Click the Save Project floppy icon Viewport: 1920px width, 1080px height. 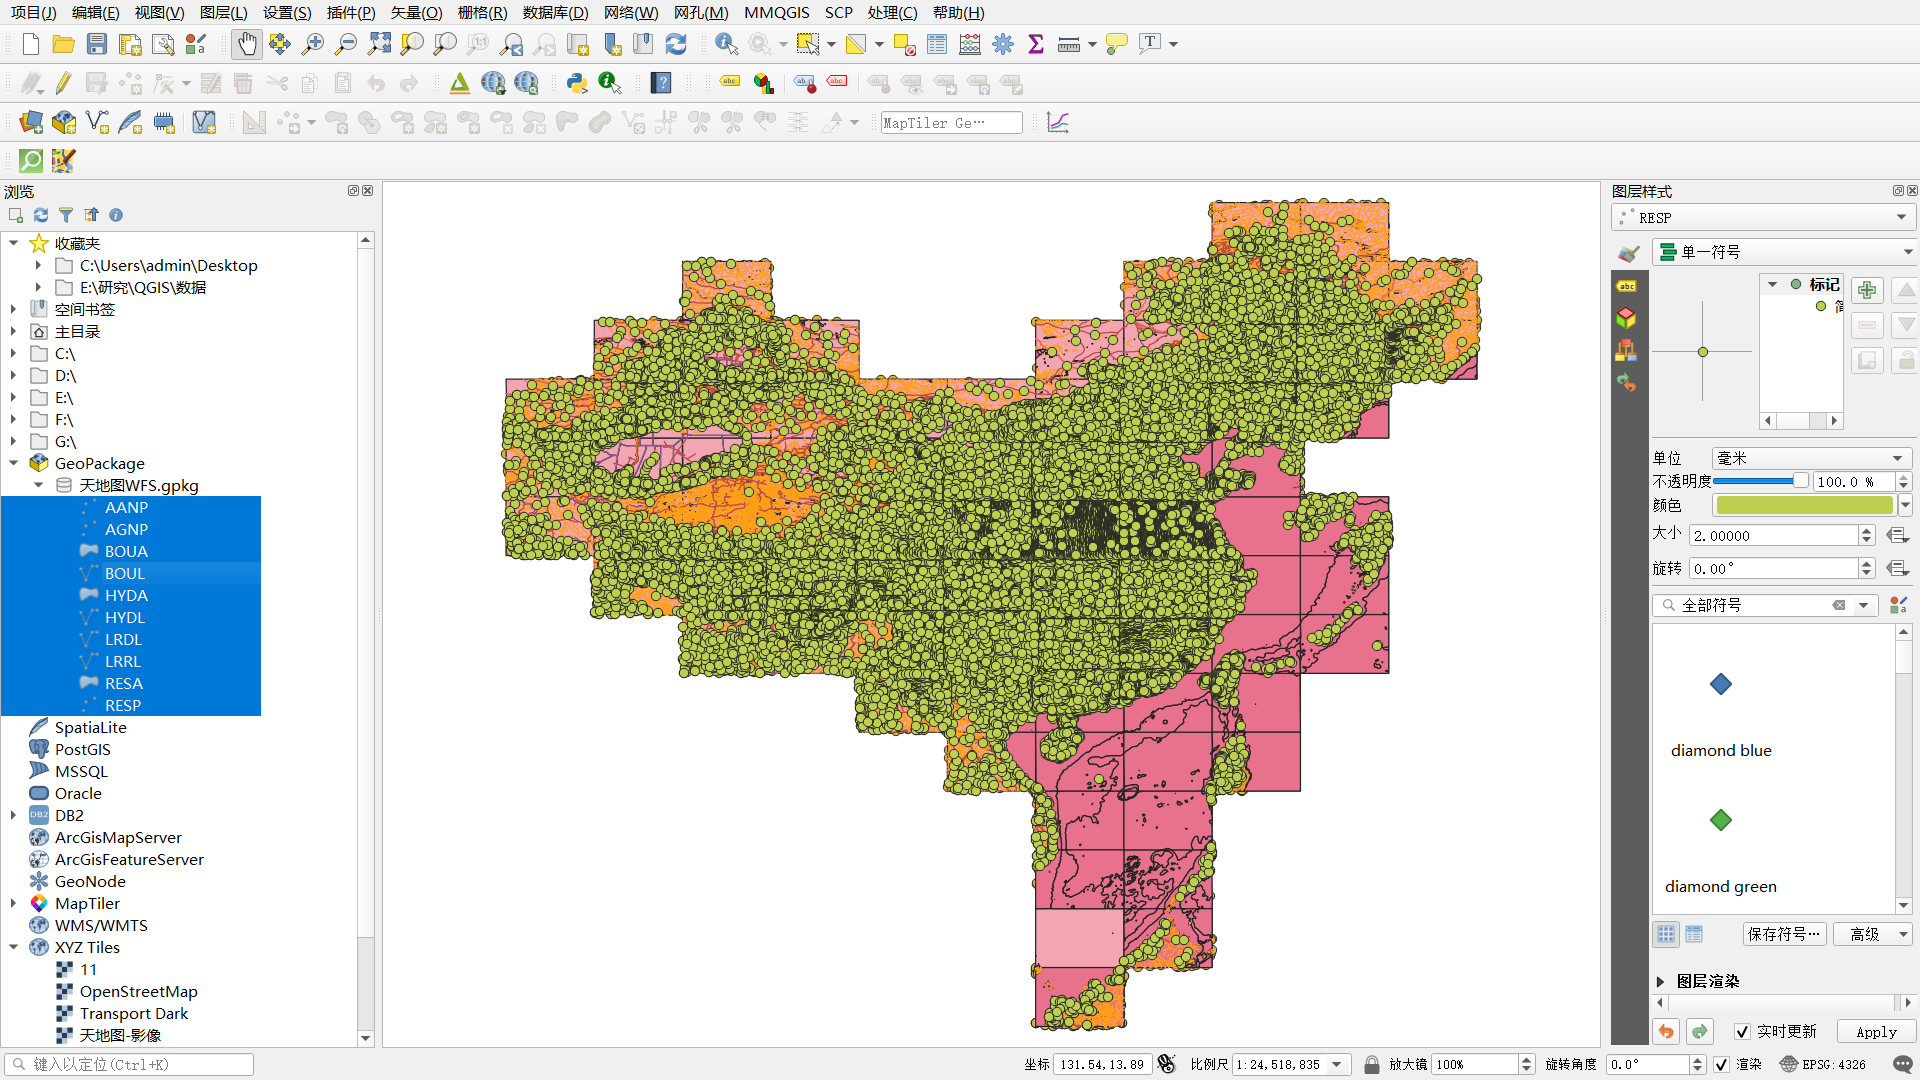point(97,44)
